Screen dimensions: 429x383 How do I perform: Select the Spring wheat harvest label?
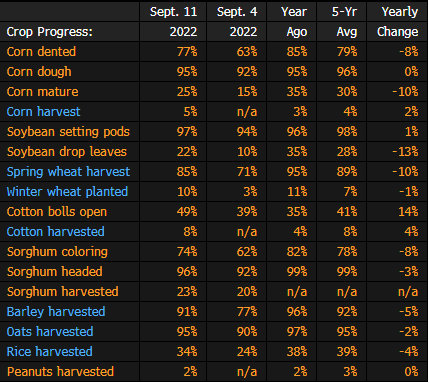pos(68,172)
